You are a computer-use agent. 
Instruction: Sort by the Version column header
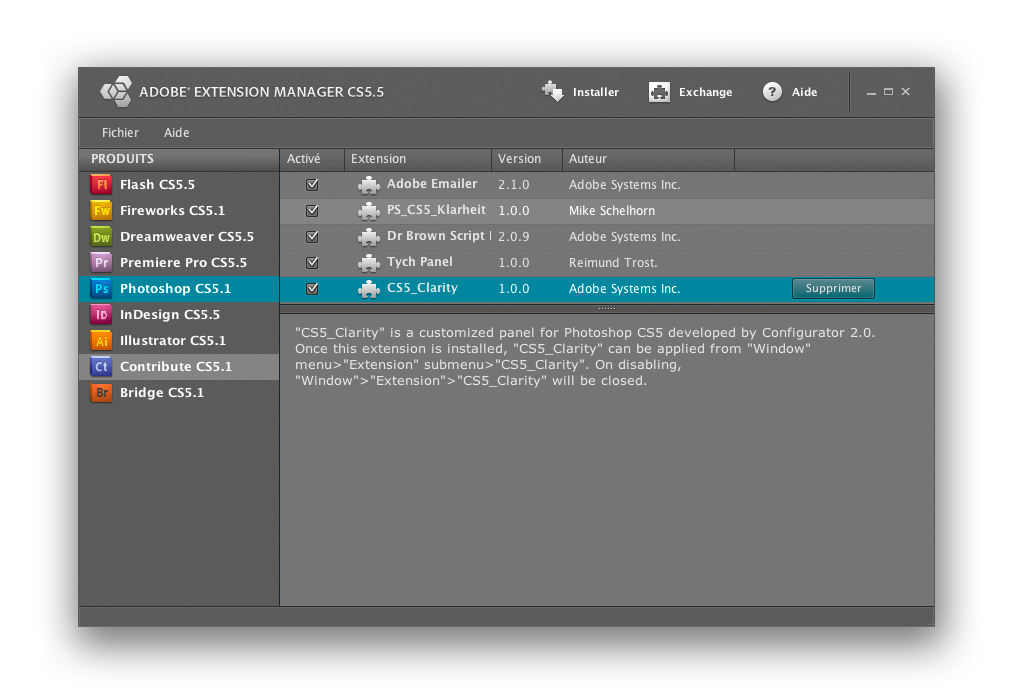point(527,159)
